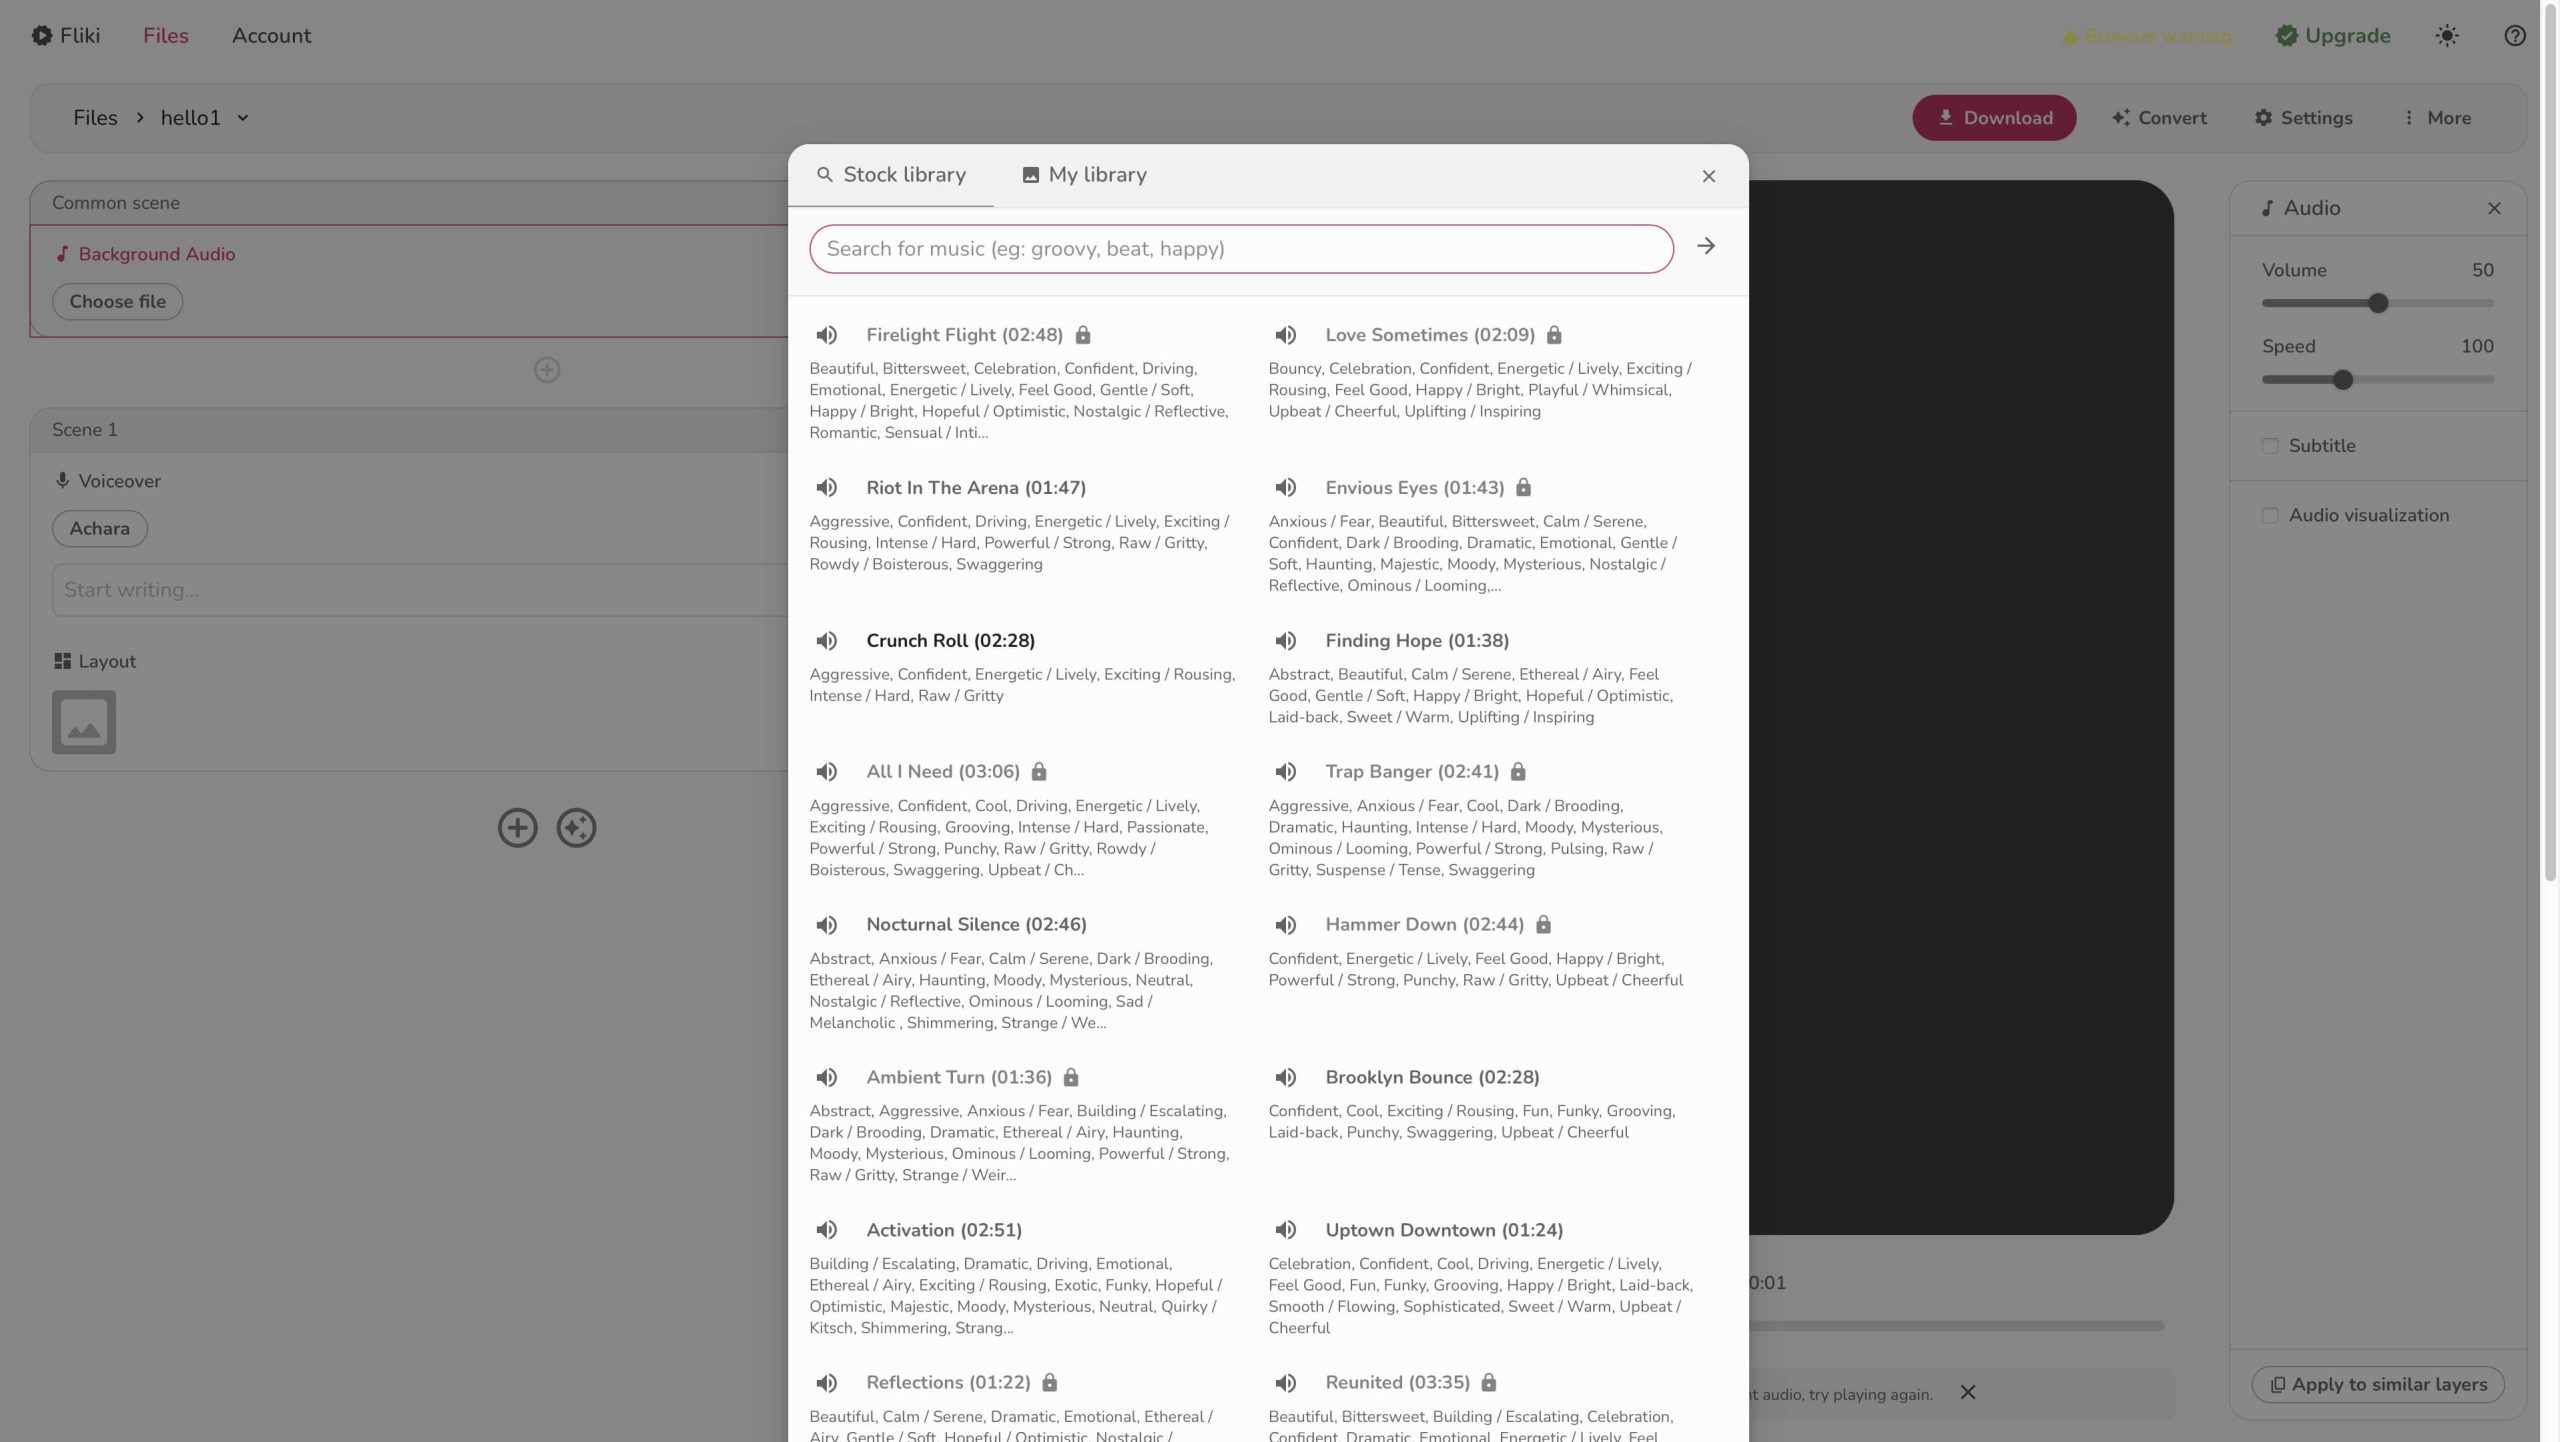Click AI generate scene sparkle icon

point(576,828)
